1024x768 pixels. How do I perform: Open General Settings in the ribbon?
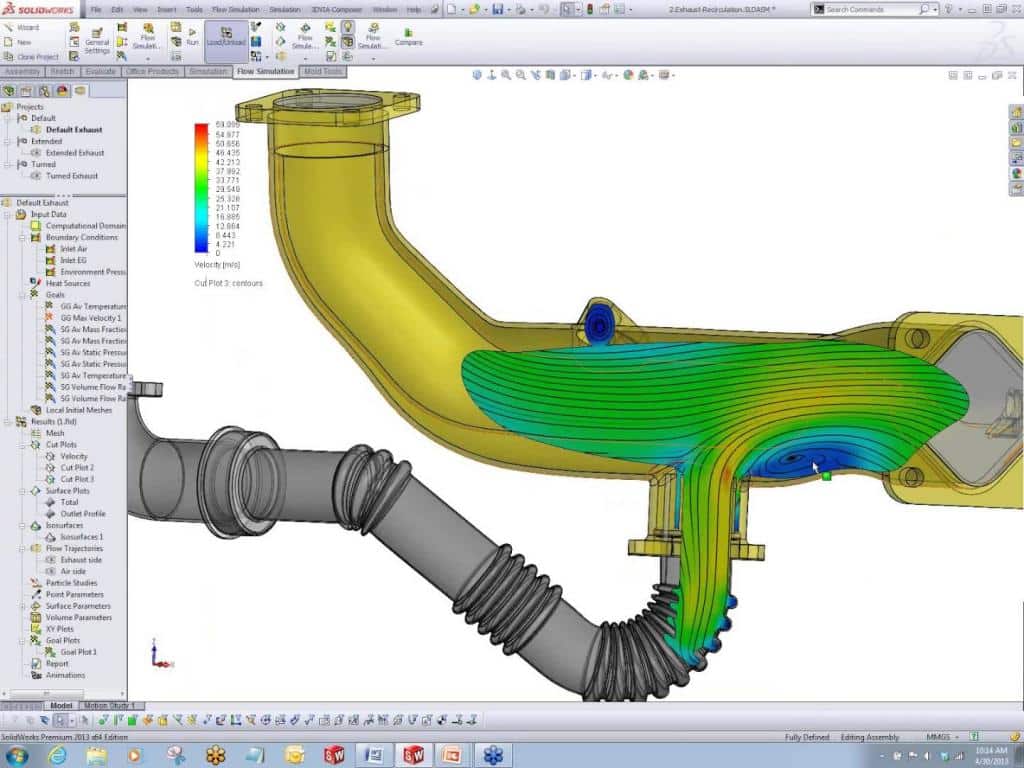pyautogui.click(x=97, y=39)
